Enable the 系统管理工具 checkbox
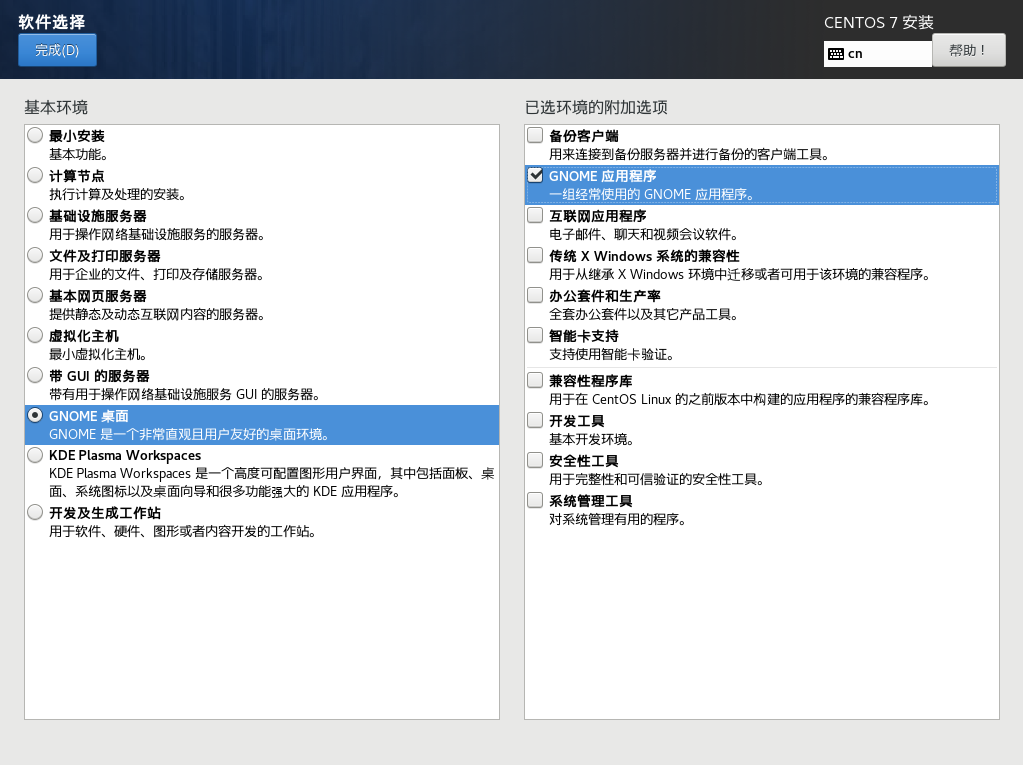Screen dimensions: 1023x765 pos(535,500)
